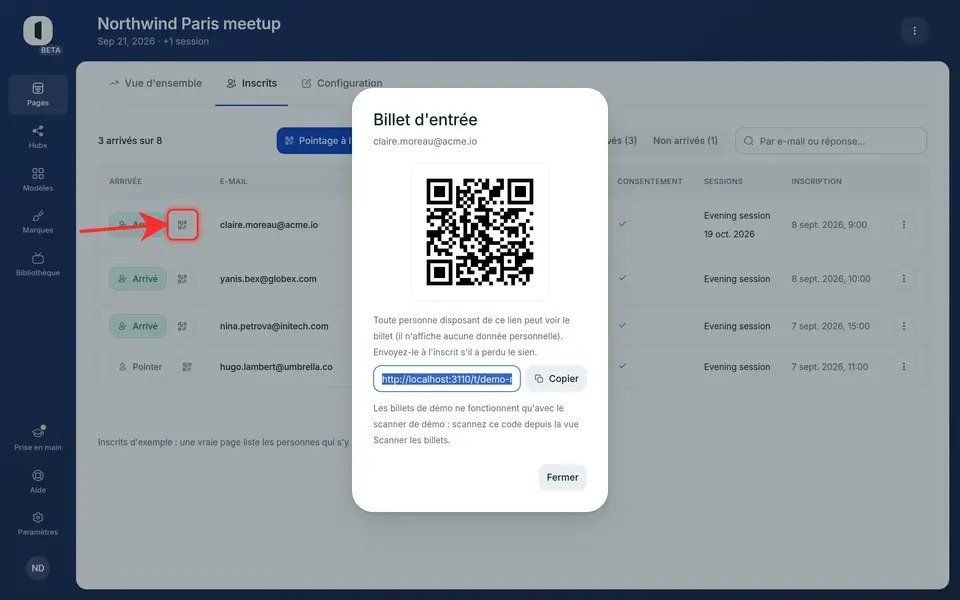This screenshot has width=960, height=600.
Task: Click the 3 arrivés sur 8 counter
Action: (130, 140)
